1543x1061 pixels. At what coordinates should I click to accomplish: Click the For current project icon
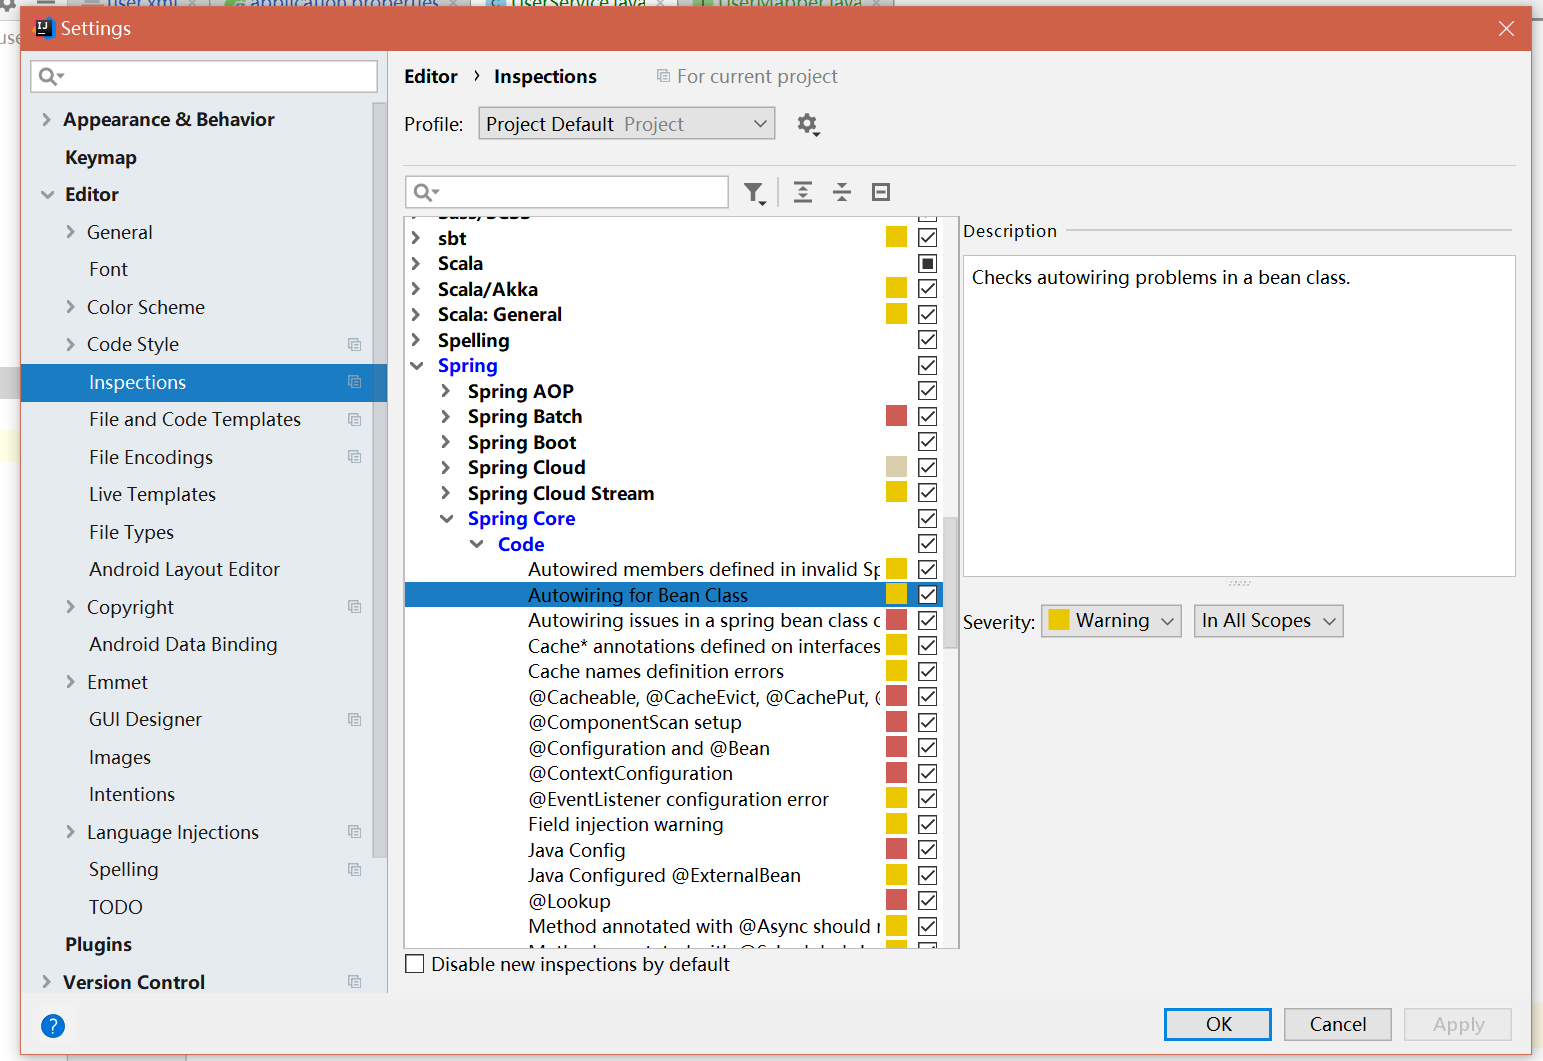tap(663, 76)
